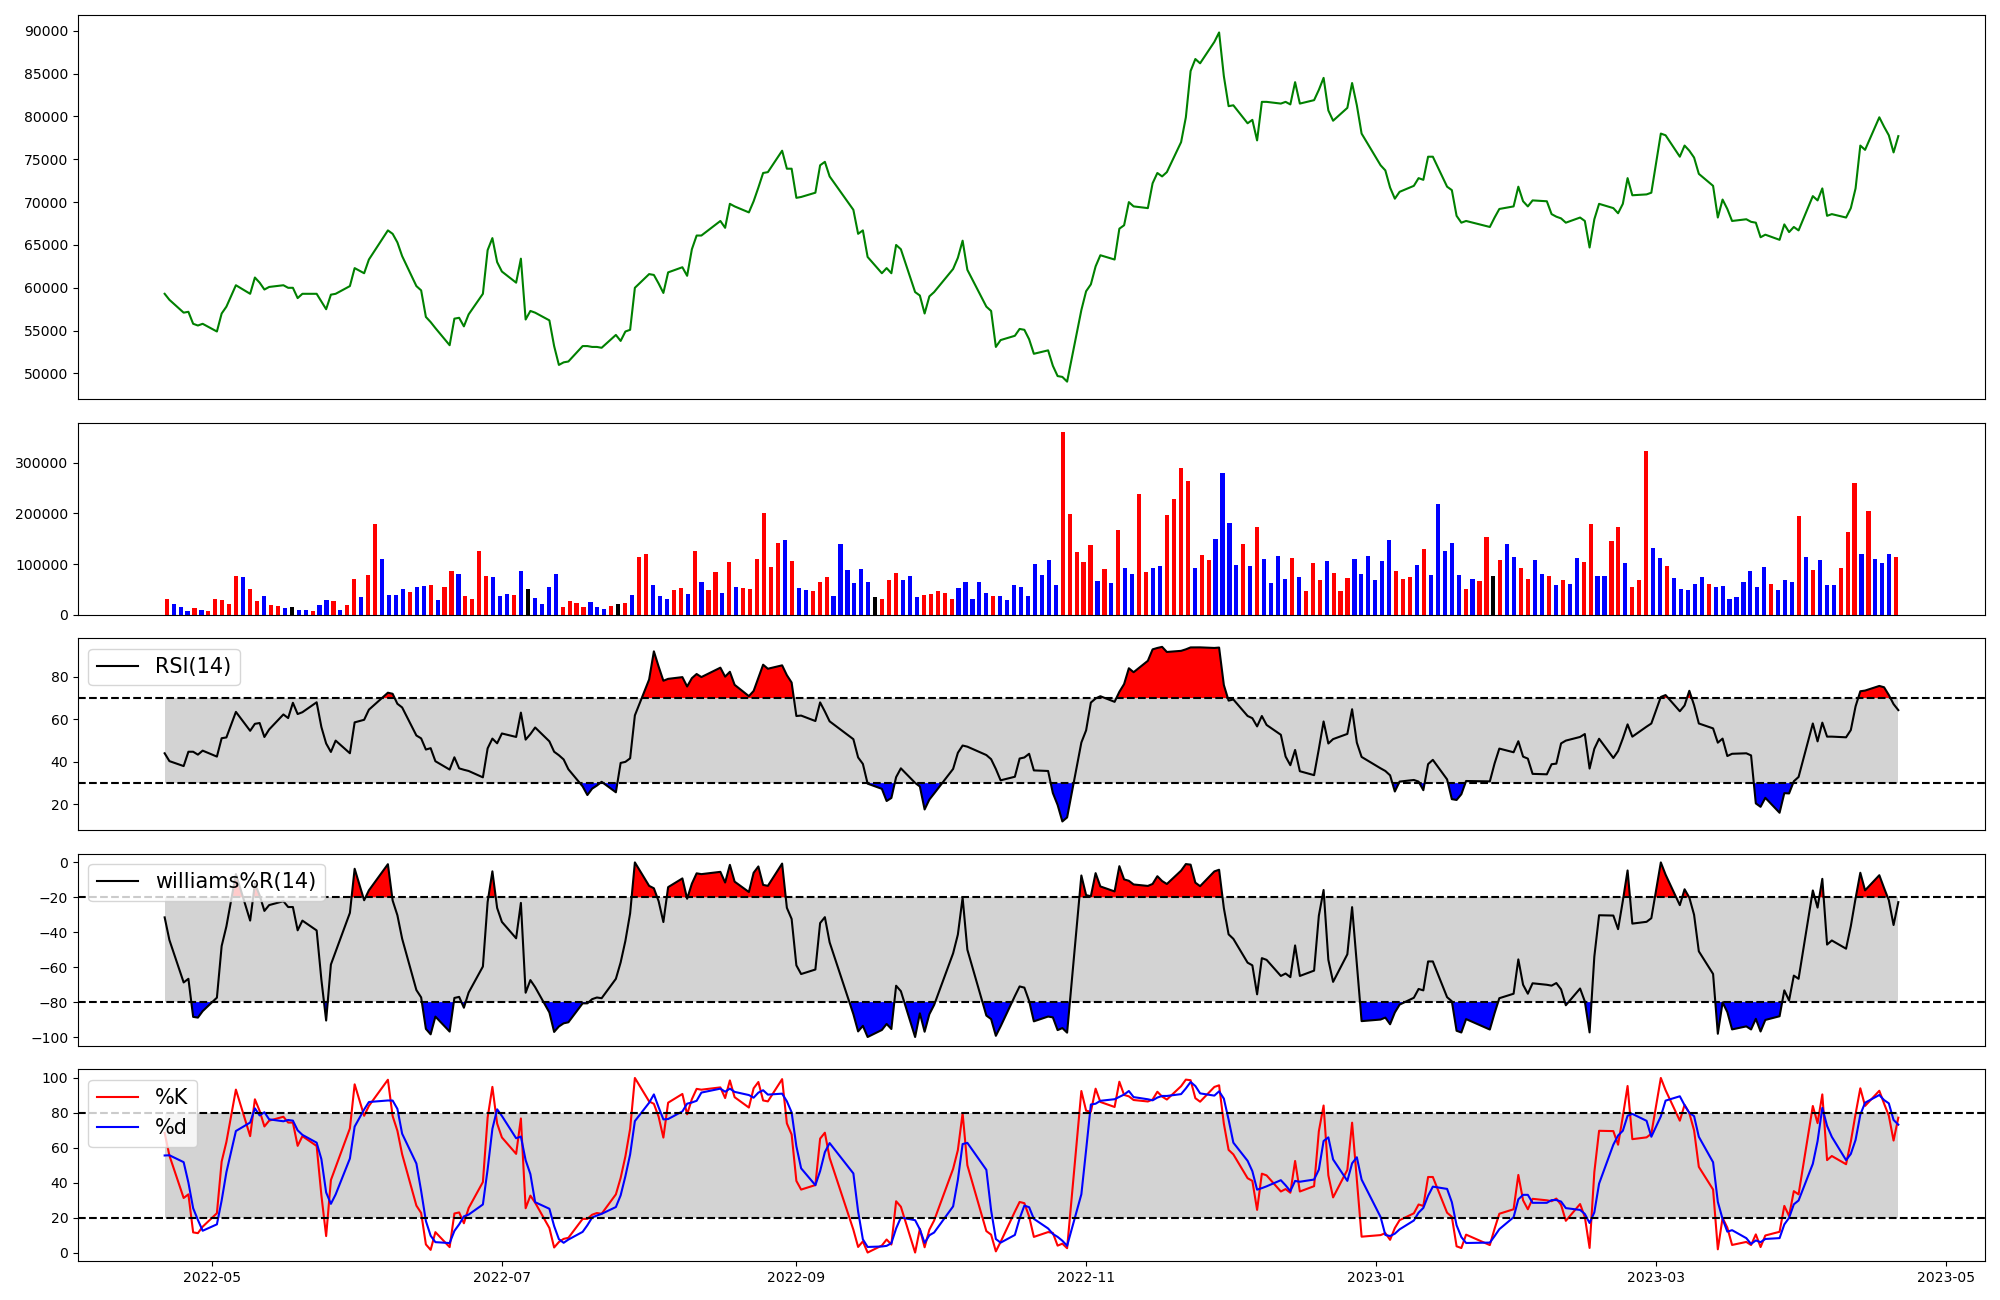Click the 300000 volume axis tick label

point(42,463)
